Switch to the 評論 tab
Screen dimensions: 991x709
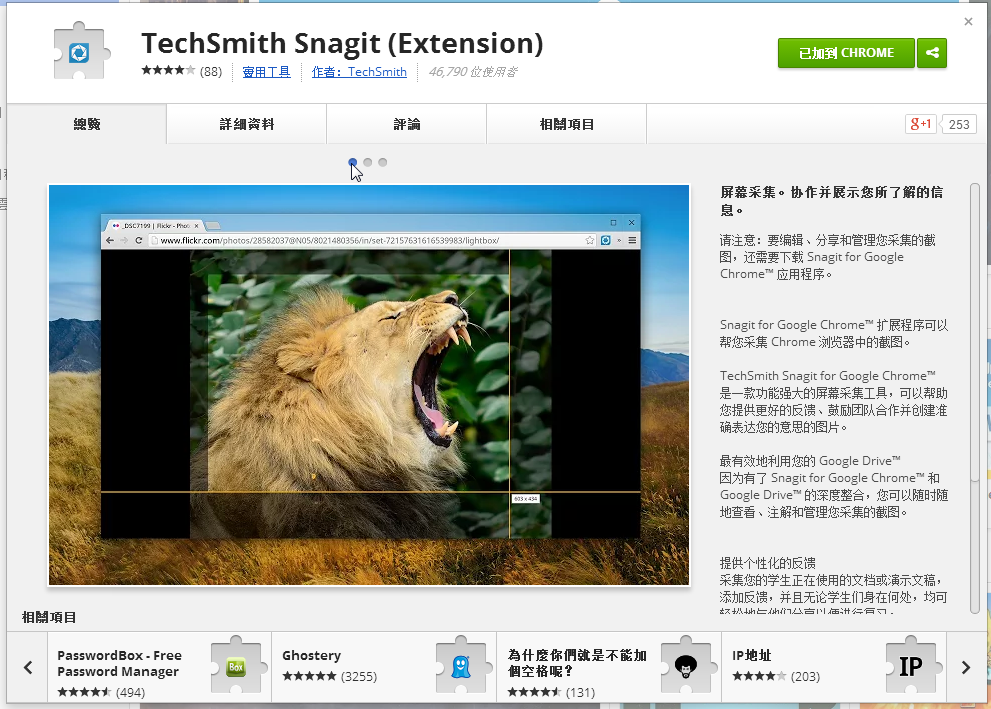click(x=406, y=124)
